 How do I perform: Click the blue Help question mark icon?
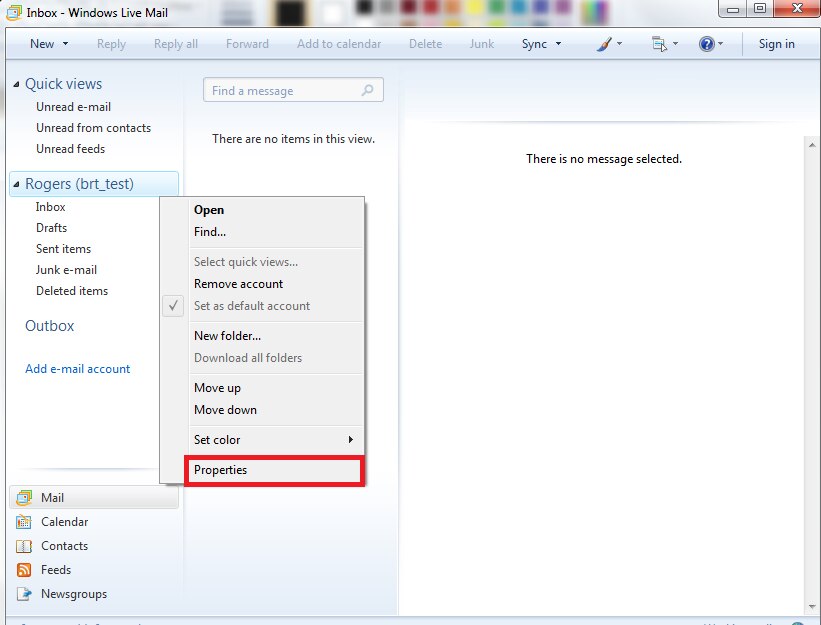tap(706, 44)
